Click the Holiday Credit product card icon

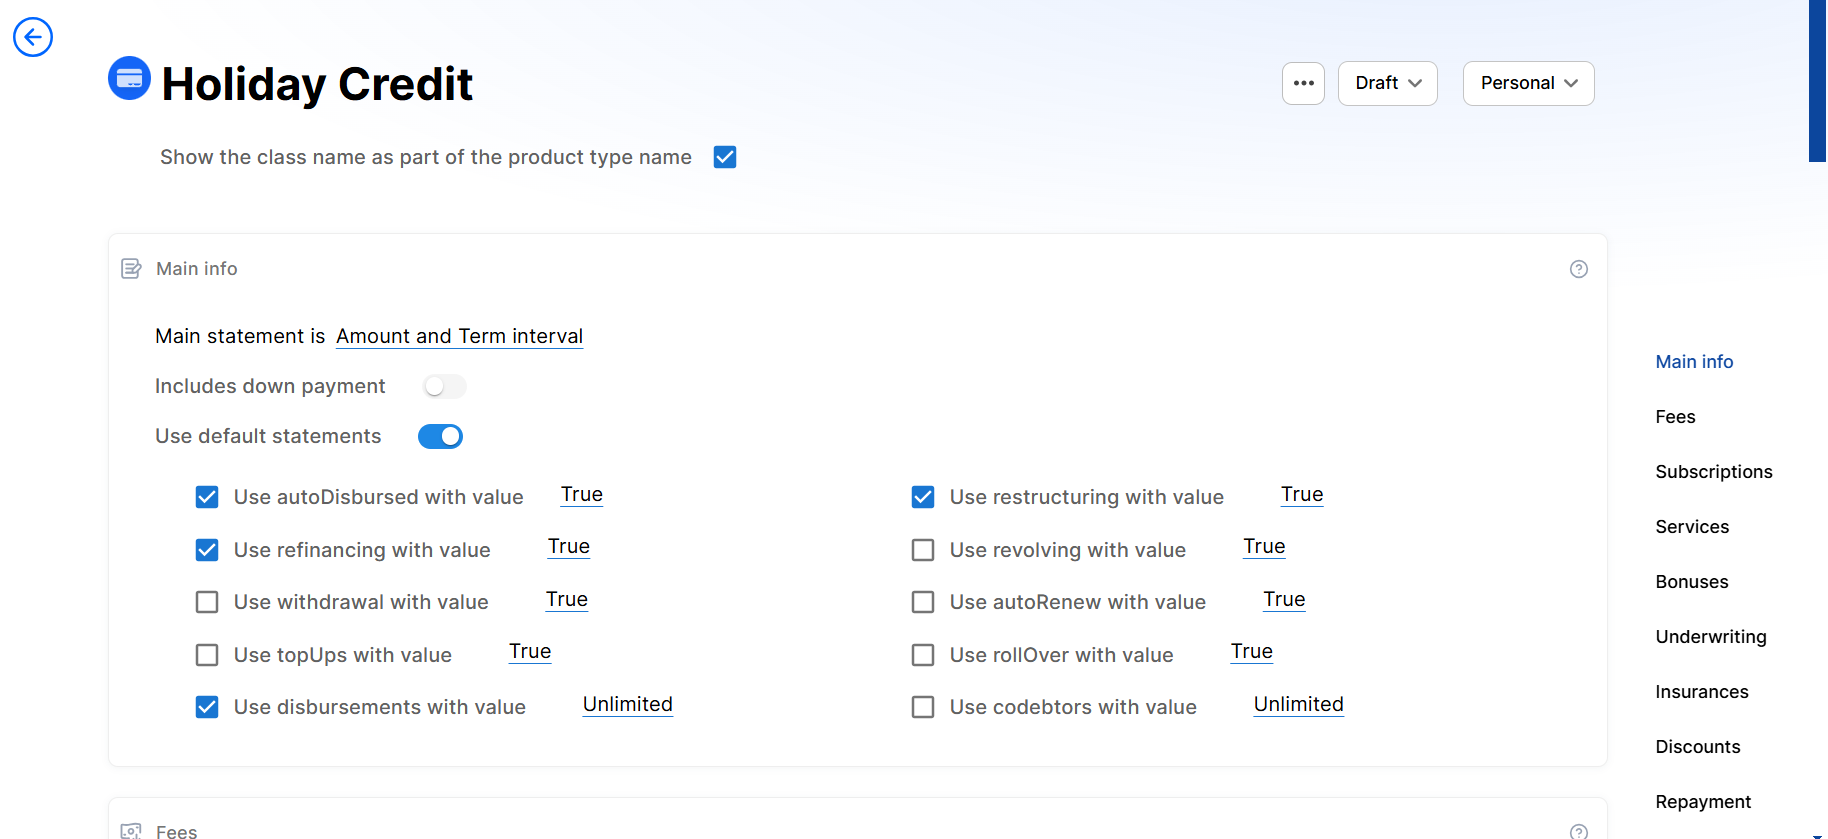pos(130,78)
